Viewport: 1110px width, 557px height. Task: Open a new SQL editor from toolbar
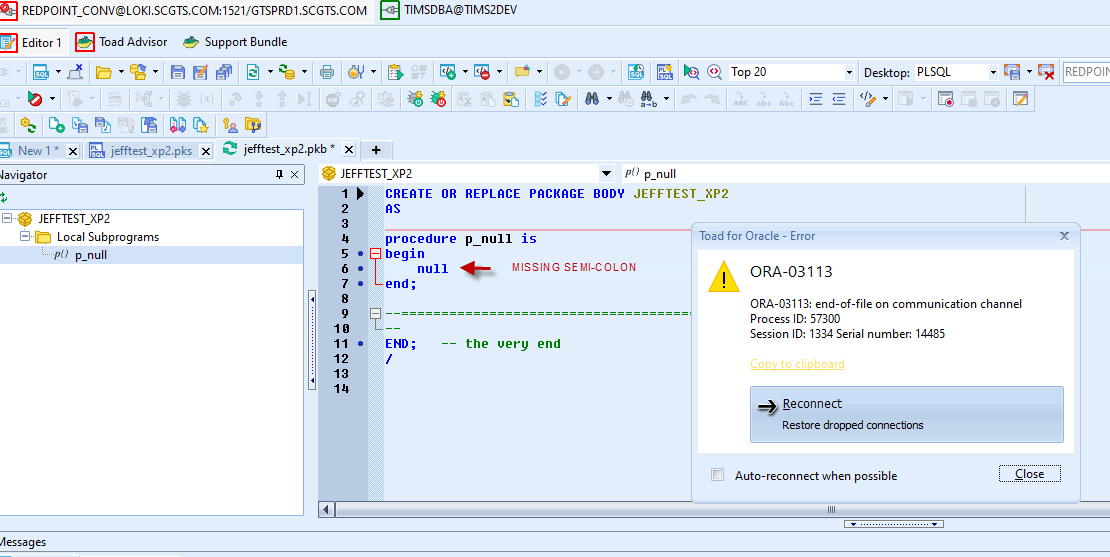[x=41, y=72]
